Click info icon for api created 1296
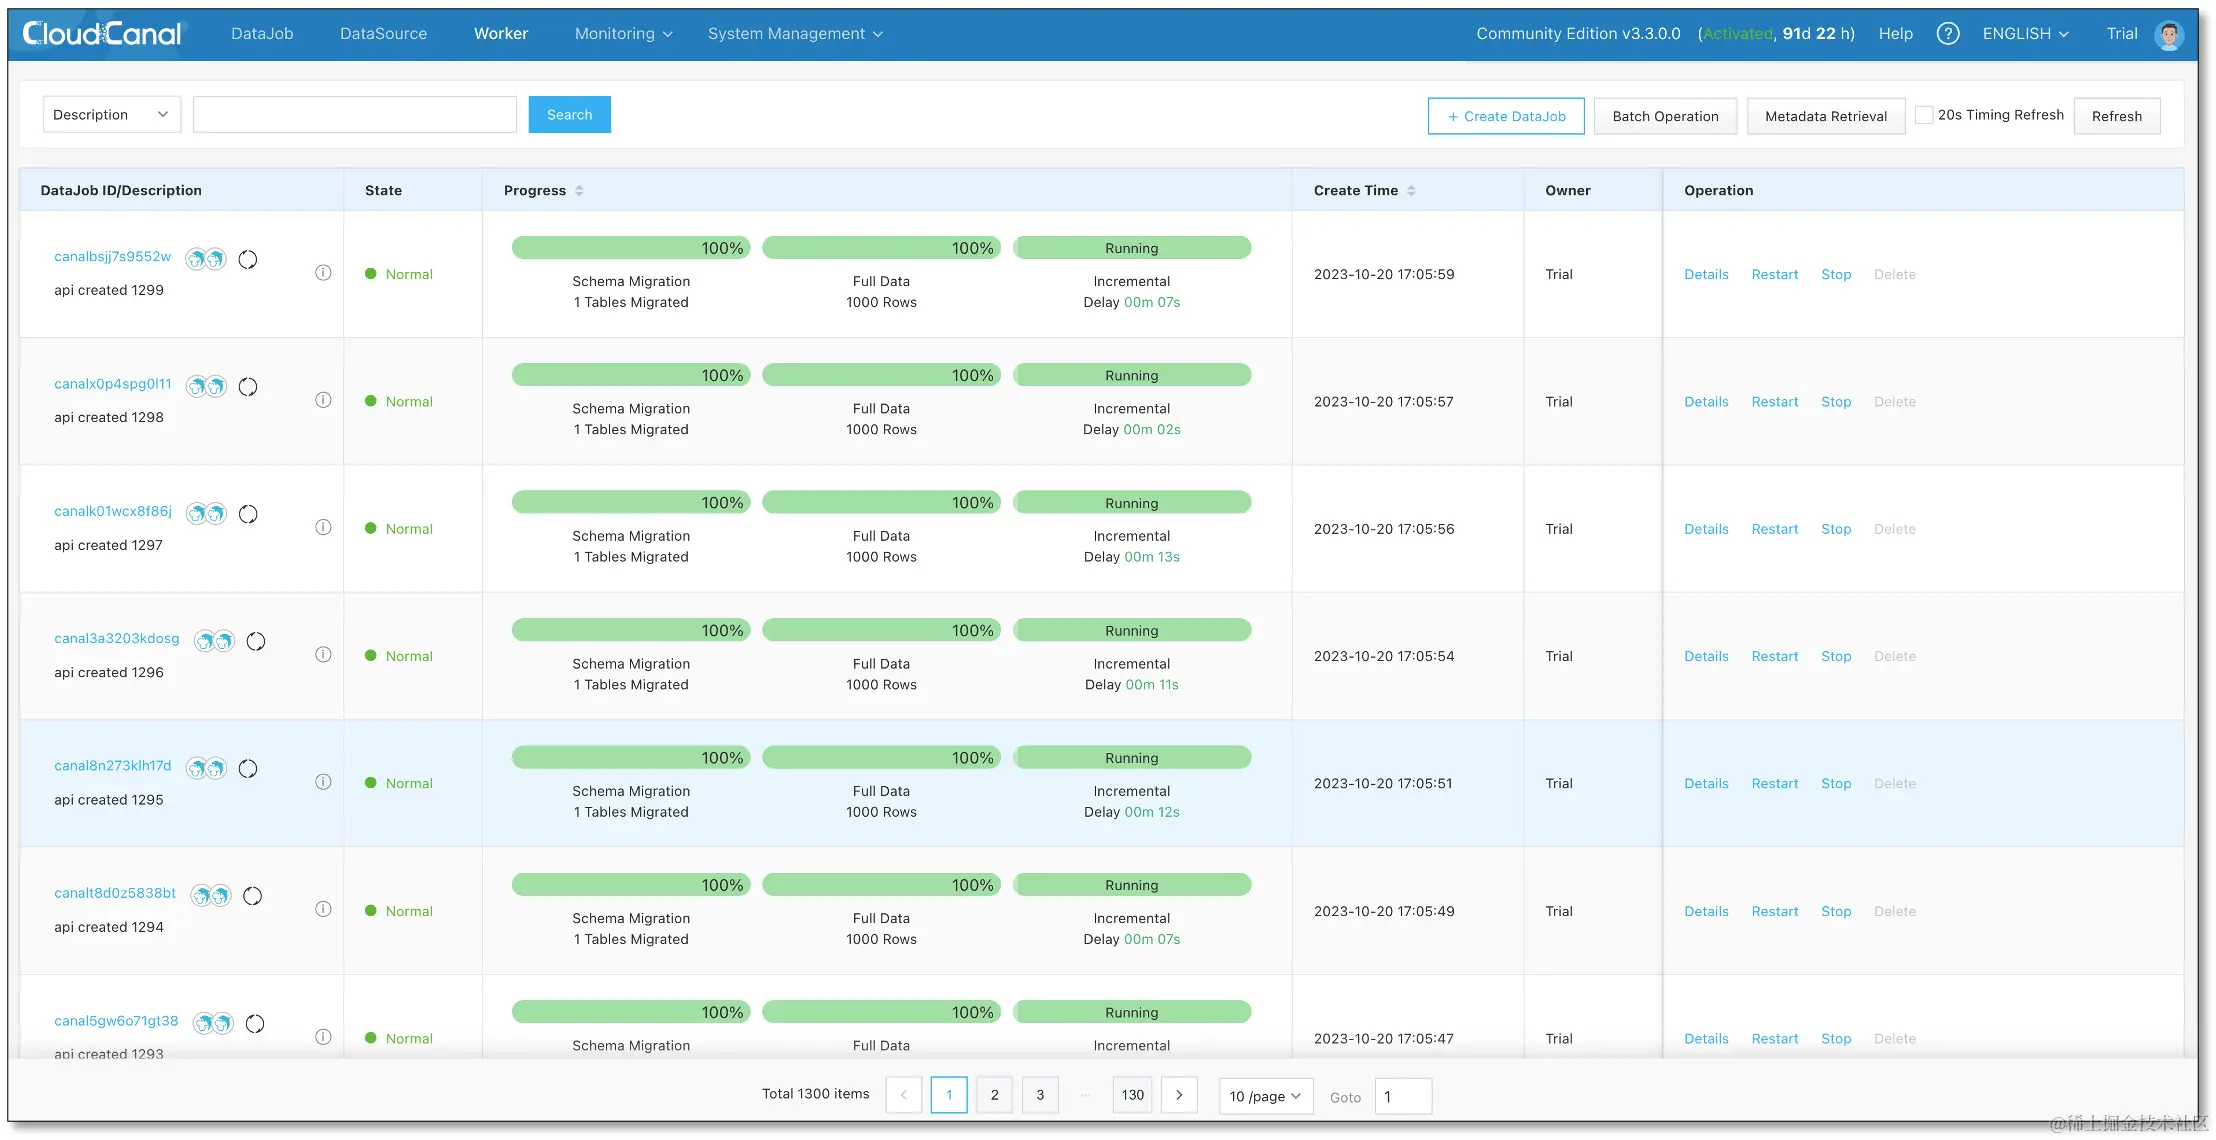The image size is (2216, 1140). (x=323, y=655)
